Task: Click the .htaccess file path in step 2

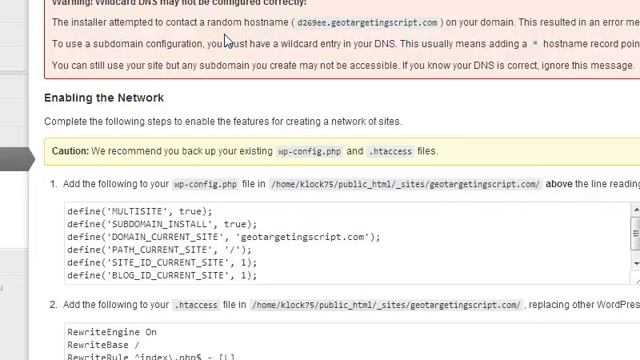Action: coord(386,305)
